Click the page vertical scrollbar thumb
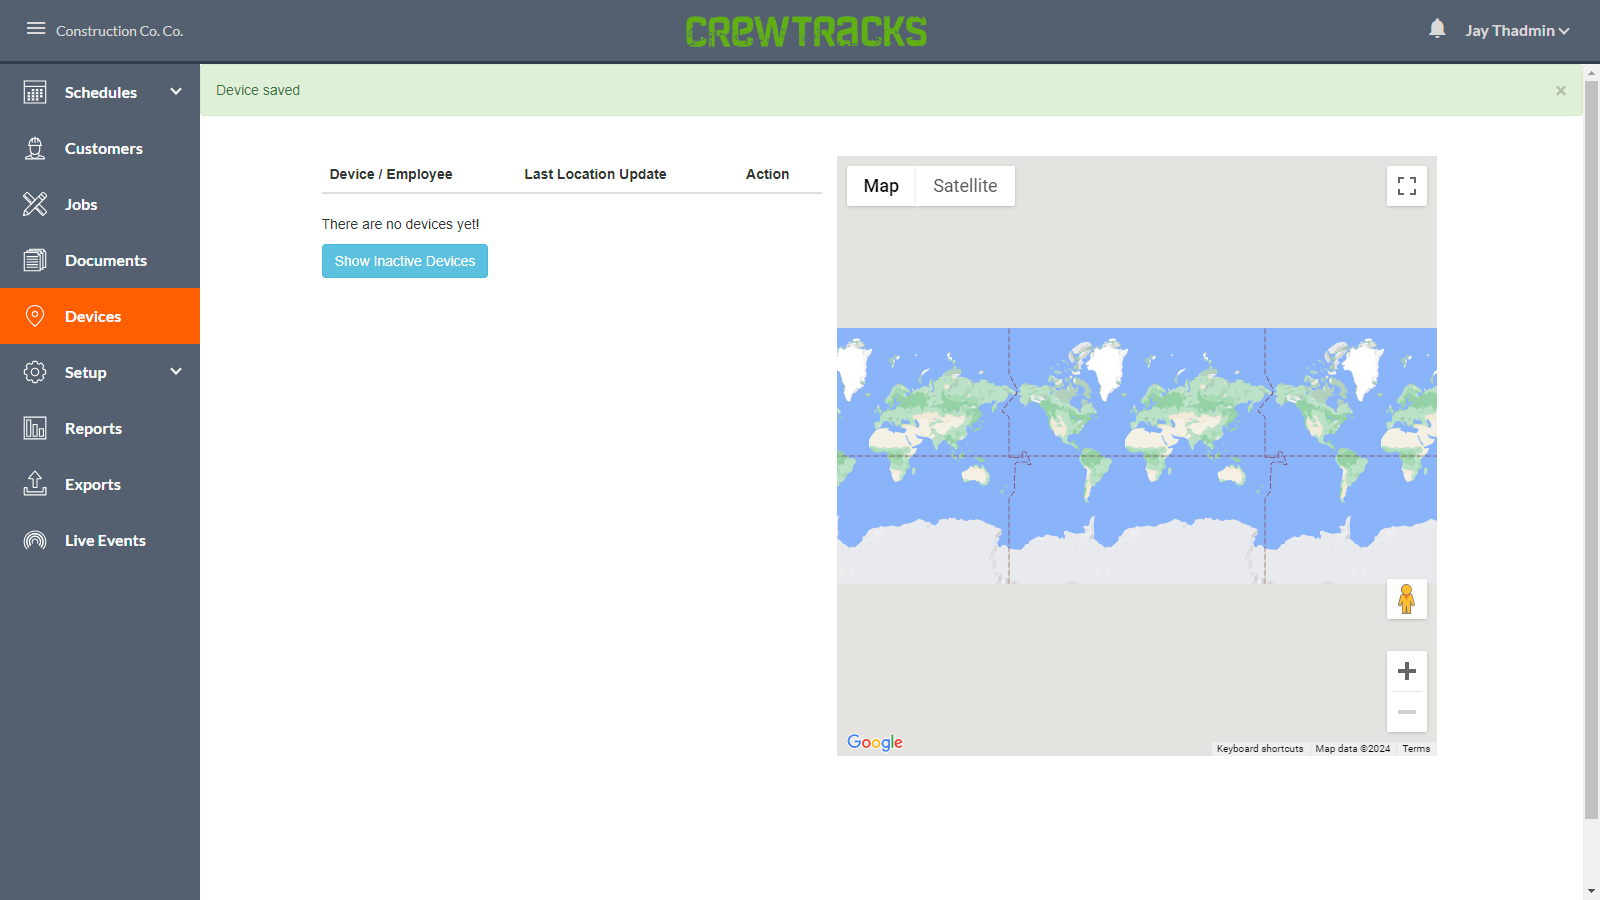Image resolution: width=1600 pixels, height=900 pixels. pyautogui.click(x=1591, y=450)
